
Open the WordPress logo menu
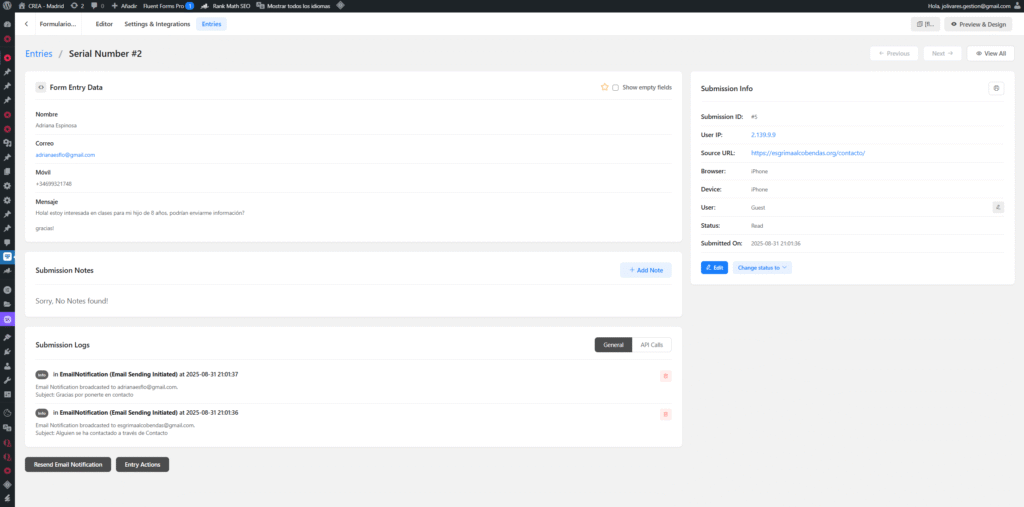coord(8,6)
